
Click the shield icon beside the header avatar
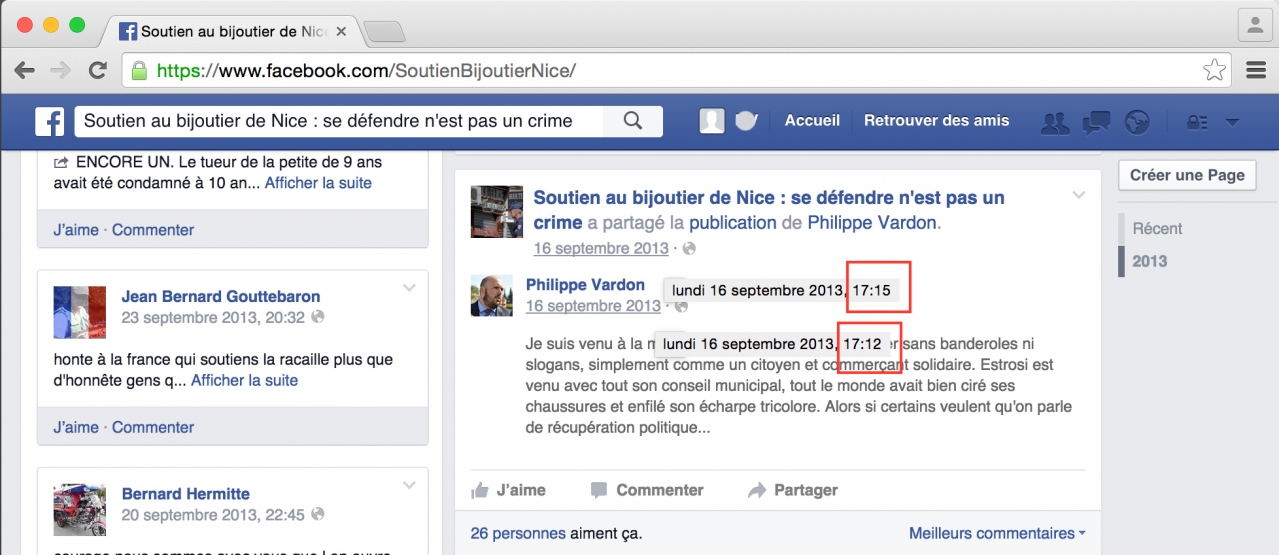[746, 121]
